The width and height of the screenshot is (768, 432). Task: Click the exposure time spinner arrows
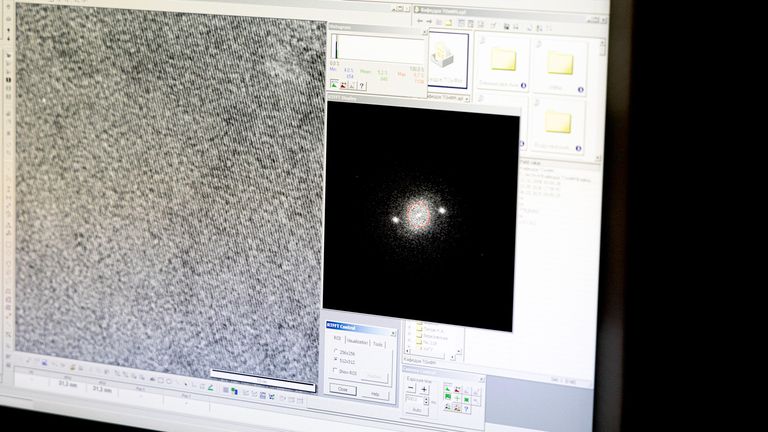426,401
